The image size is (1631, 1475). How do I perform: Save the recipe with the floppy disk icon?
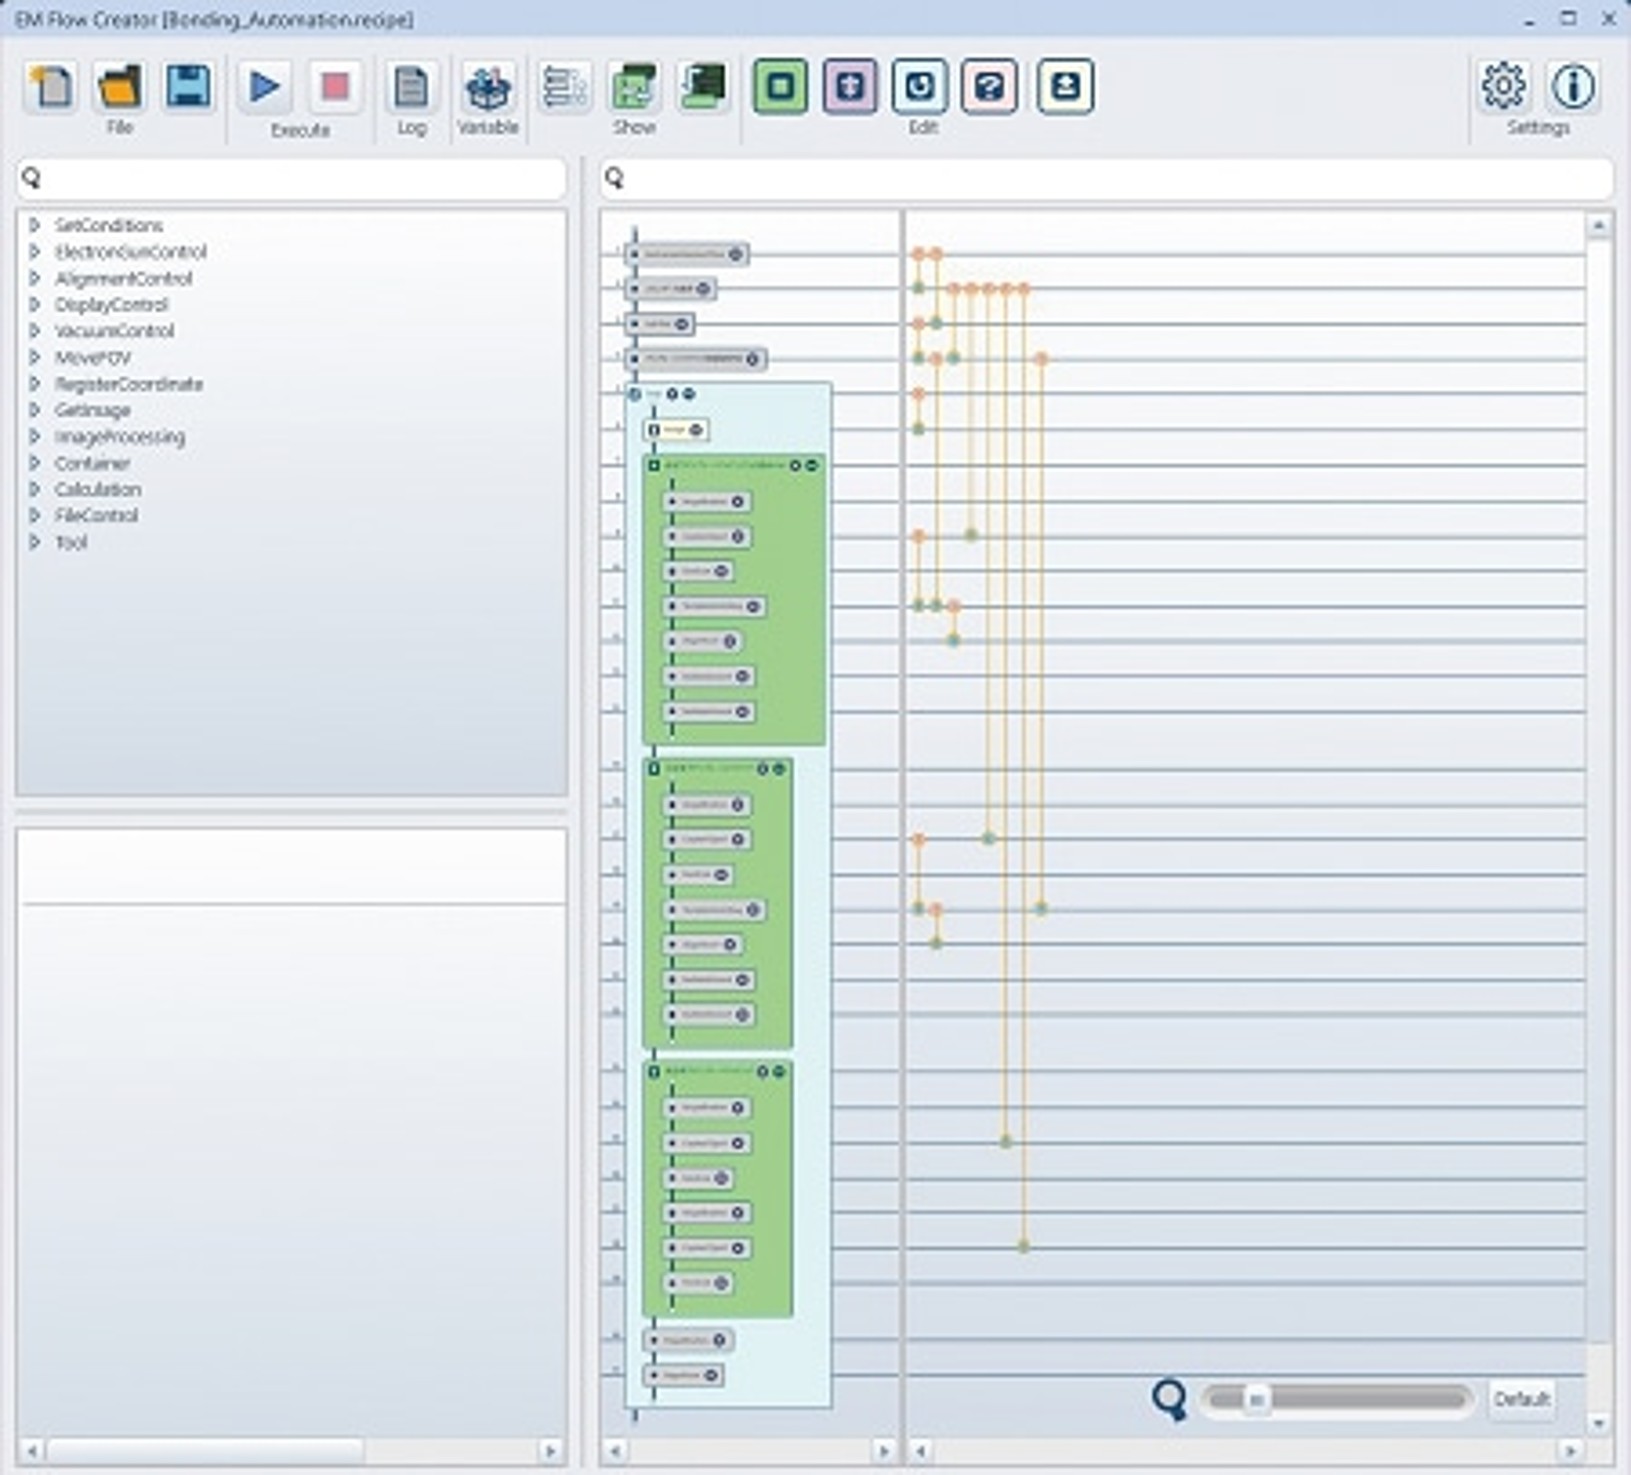click(188, 87)
